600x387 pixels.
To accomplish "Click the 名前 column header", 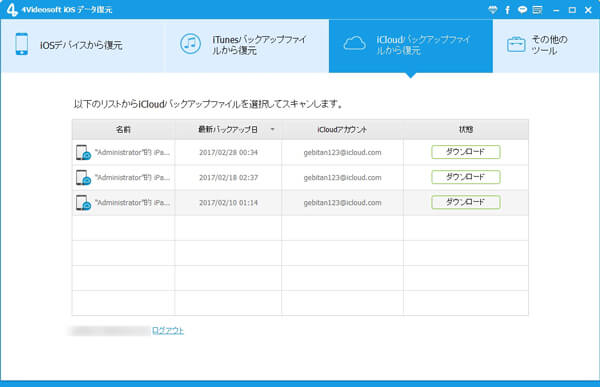I will click(124, 129).
